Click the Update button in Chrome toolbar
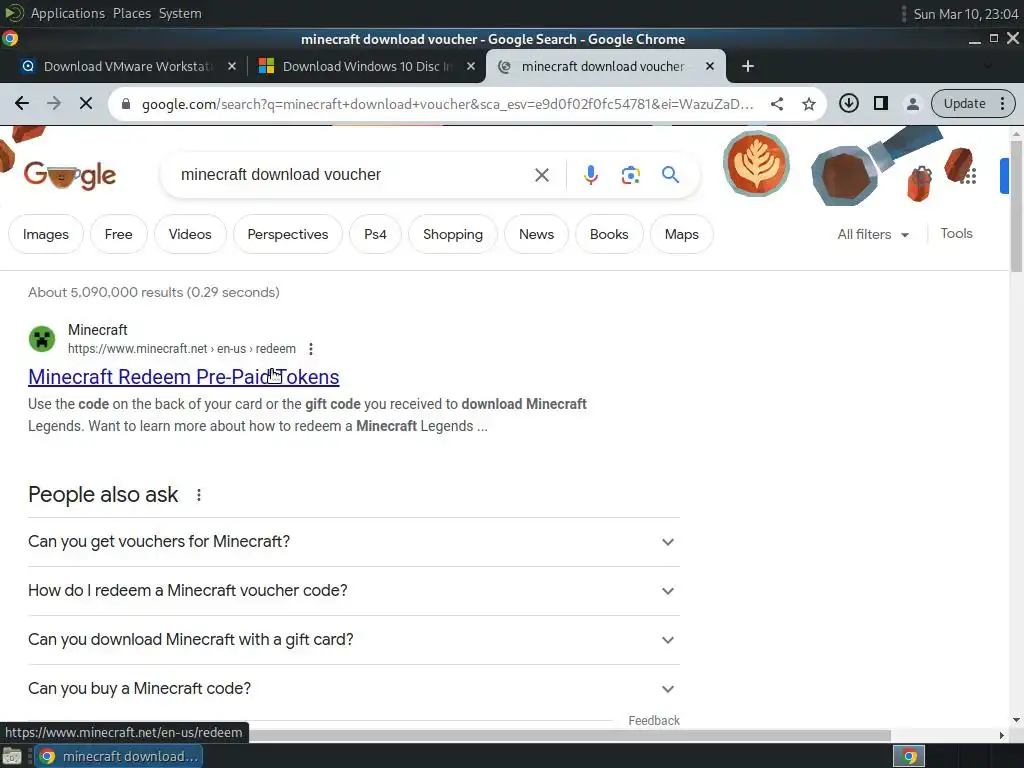1024x768 pixels. click(x=972, y=103)
